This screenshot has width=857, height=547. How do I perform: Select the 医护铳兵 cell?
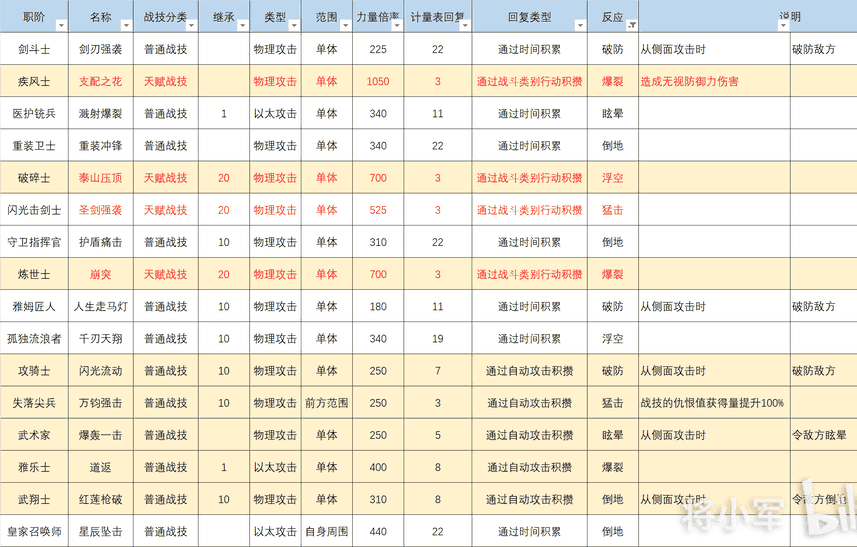(x=34, y=114)
